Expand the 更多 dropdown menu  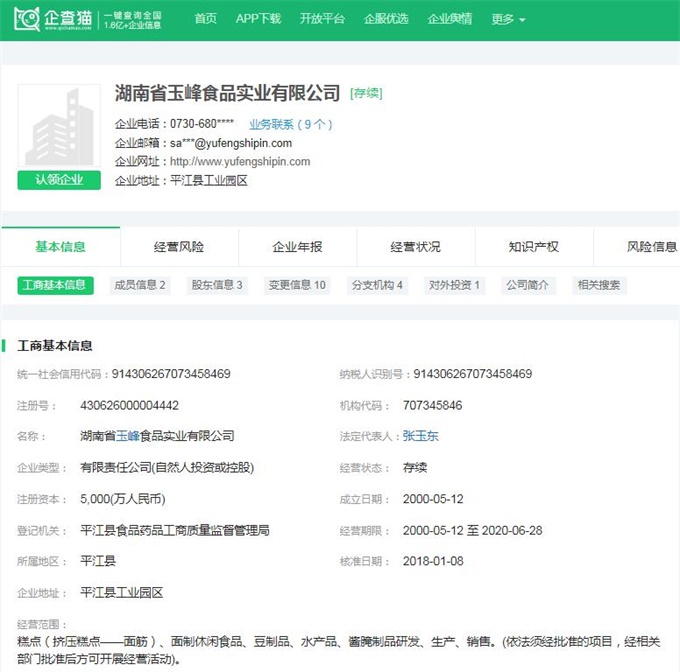click(508, 19)
